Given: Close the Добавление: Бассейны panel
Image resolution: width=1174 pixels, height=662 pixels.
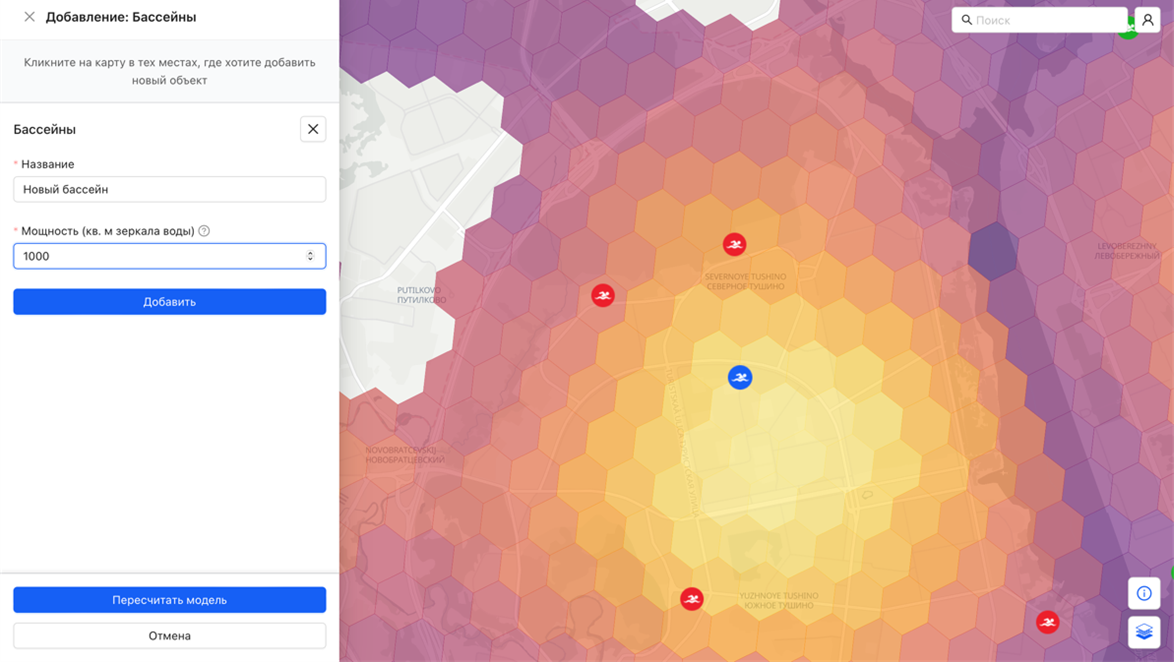Looking at the screenshot, I should tap(29, 17).
